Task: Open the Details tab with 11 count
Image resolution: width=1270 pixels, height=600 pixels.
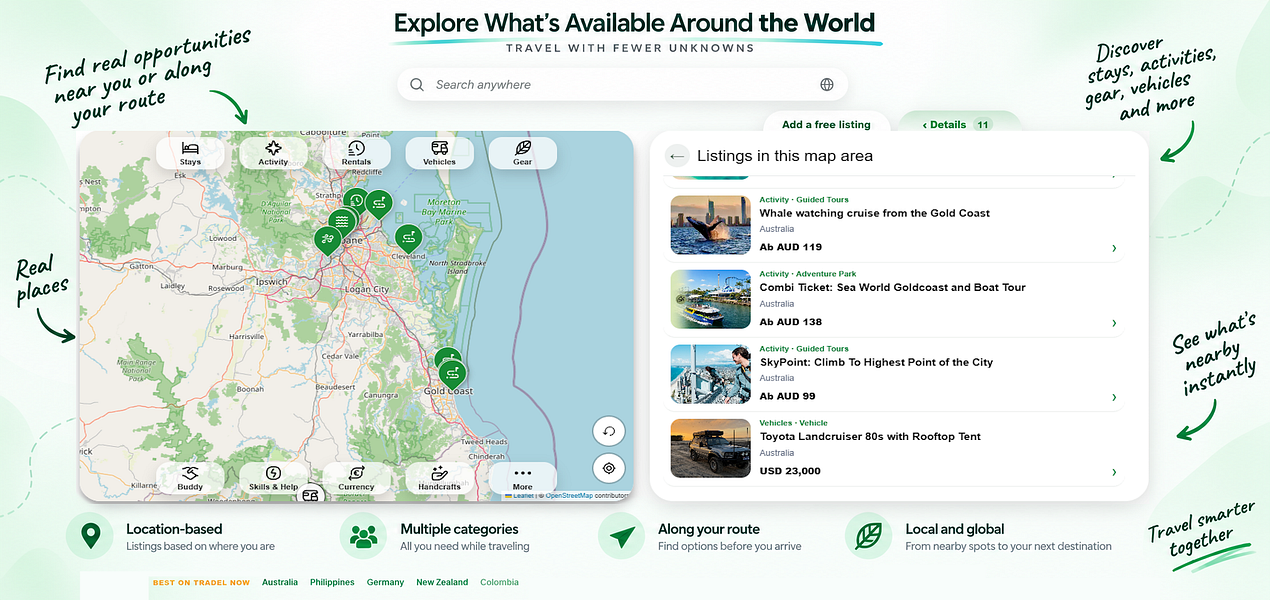Action: (x=959, y=125)
